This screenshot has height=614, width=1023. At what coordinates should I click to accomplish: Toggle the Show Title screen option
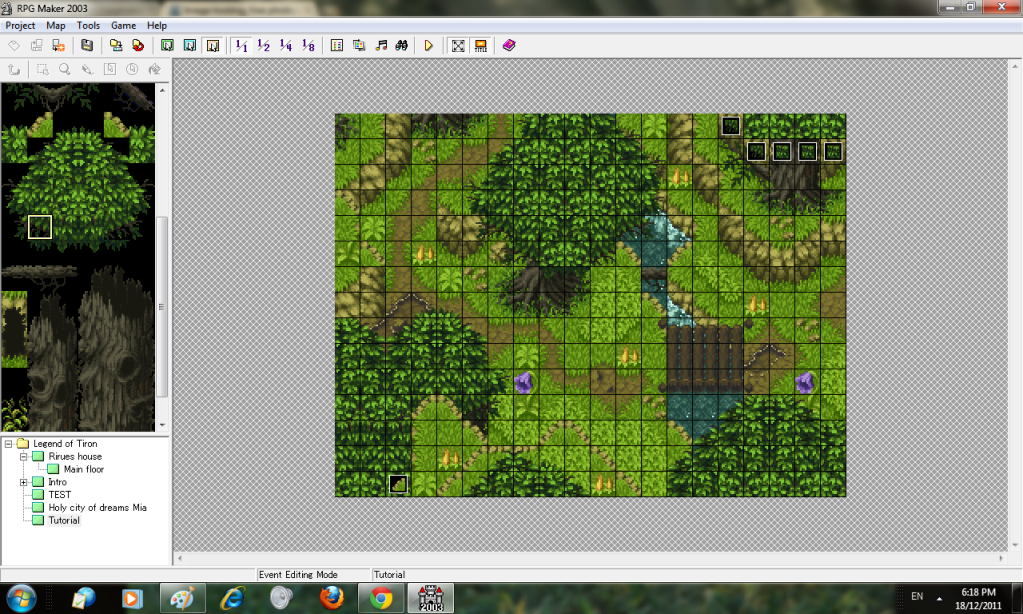coord(480,45)
